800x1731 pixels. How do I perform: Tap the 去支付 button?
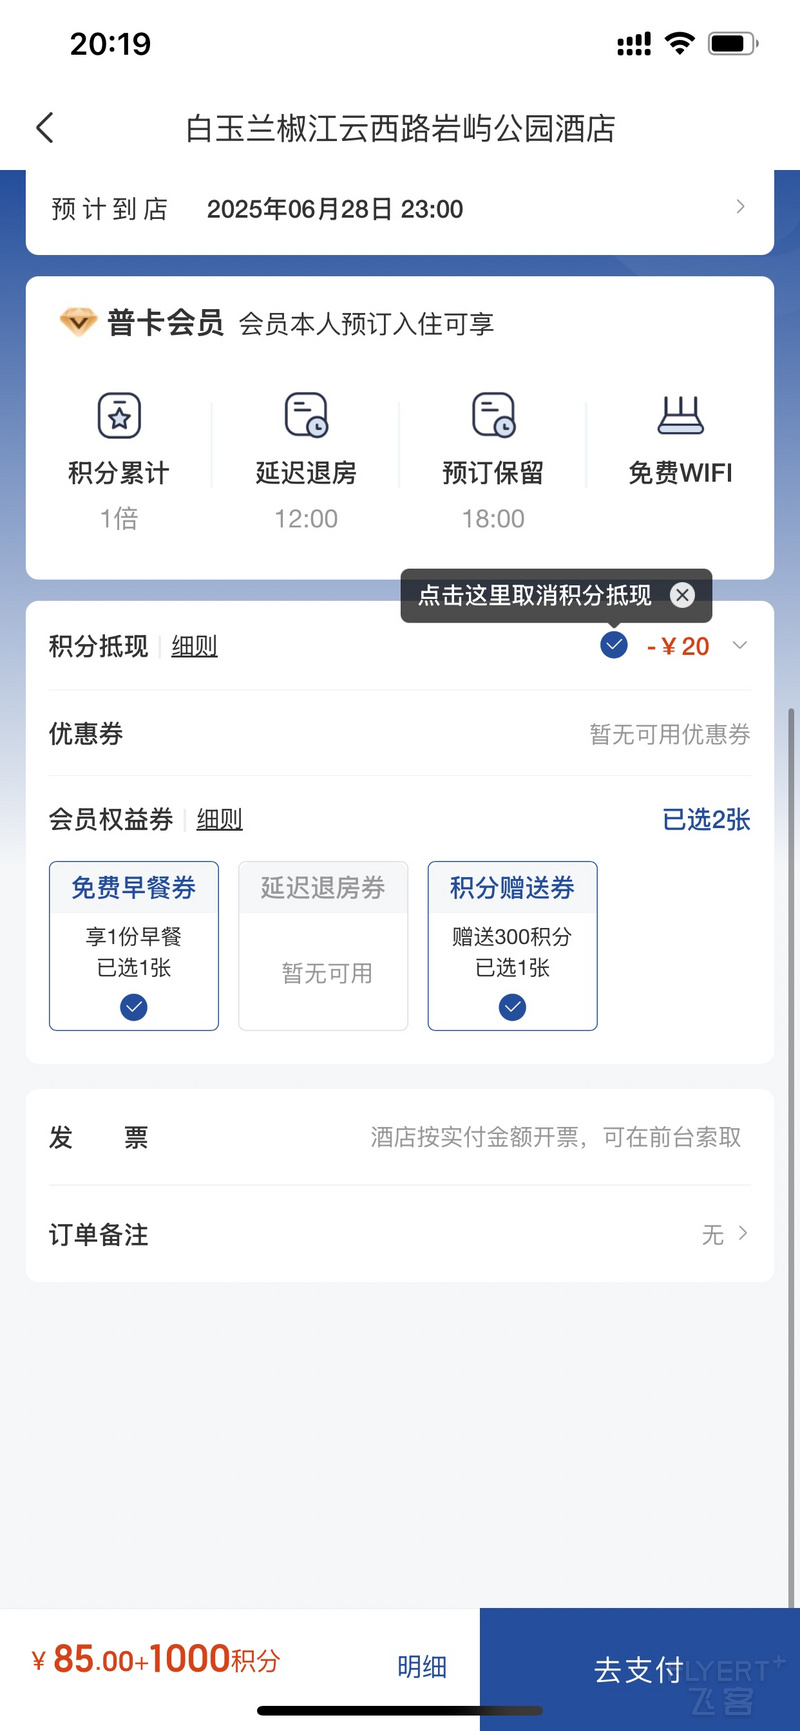(640, 1668)
